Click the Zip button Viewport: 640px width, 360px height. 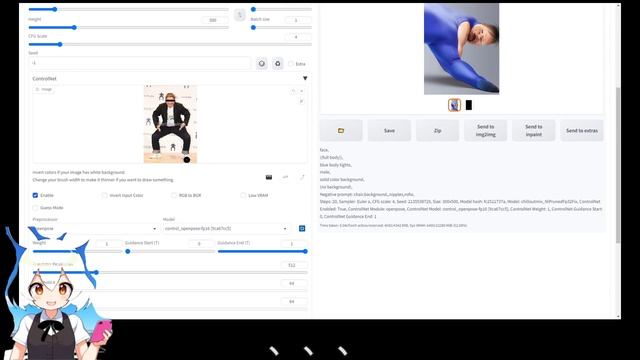click(437, 131)
